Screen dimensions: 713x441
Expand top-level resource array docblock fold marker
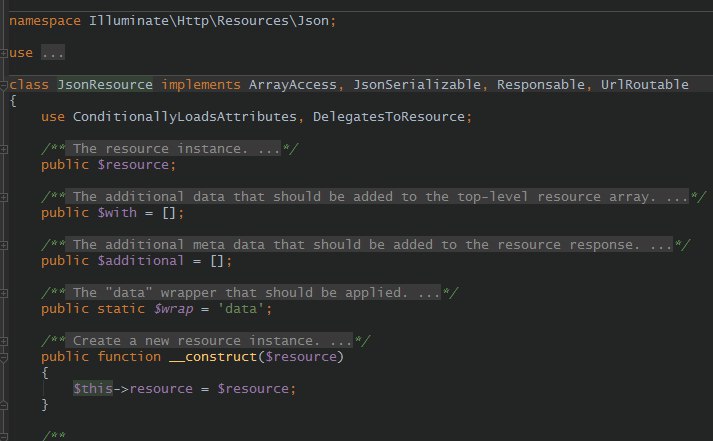click(4, 197)
